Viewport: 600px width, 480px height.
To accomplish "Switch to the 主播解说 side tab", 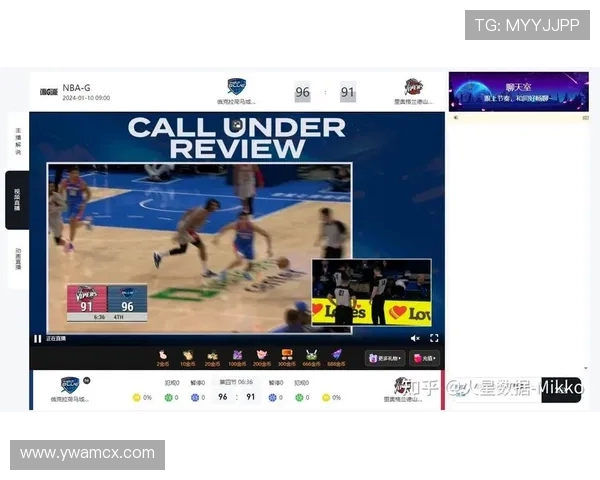I will click(18, 140).
